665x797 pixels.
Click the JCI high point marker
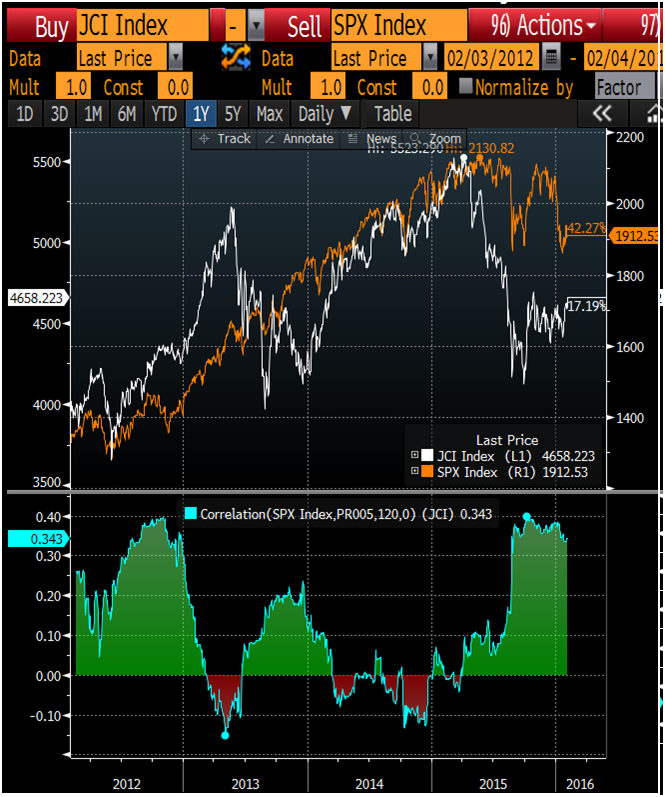[464, 158]
